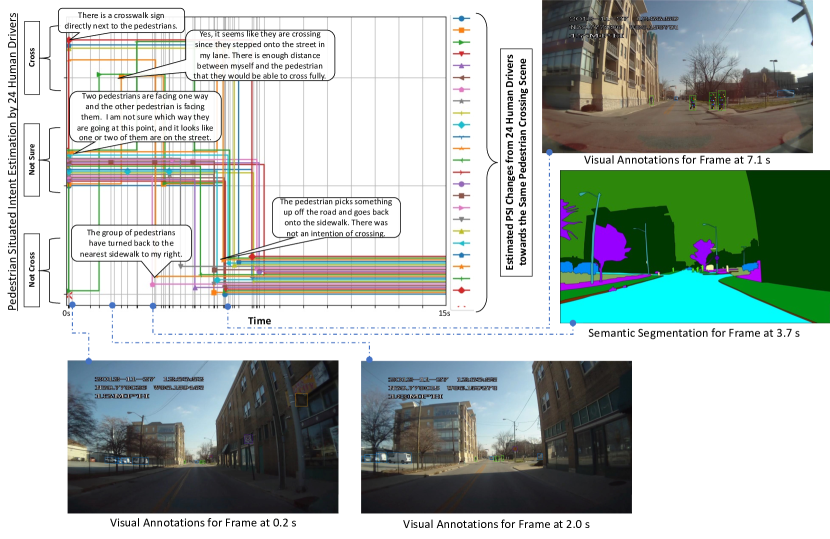Viewport: 830px width, 539px height.
Task: Select the olive up-pointing triangle legend marker
Action: pyautogui.click(x=462, y=231)
